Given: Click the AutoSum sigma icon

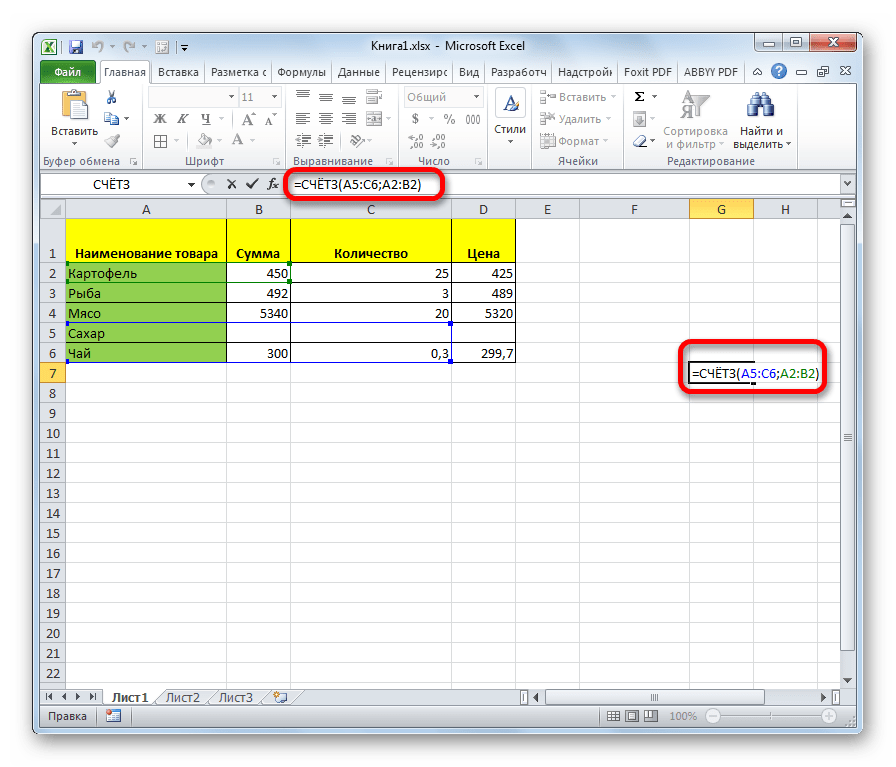Looking at the screenshot, I should (638, 97).
